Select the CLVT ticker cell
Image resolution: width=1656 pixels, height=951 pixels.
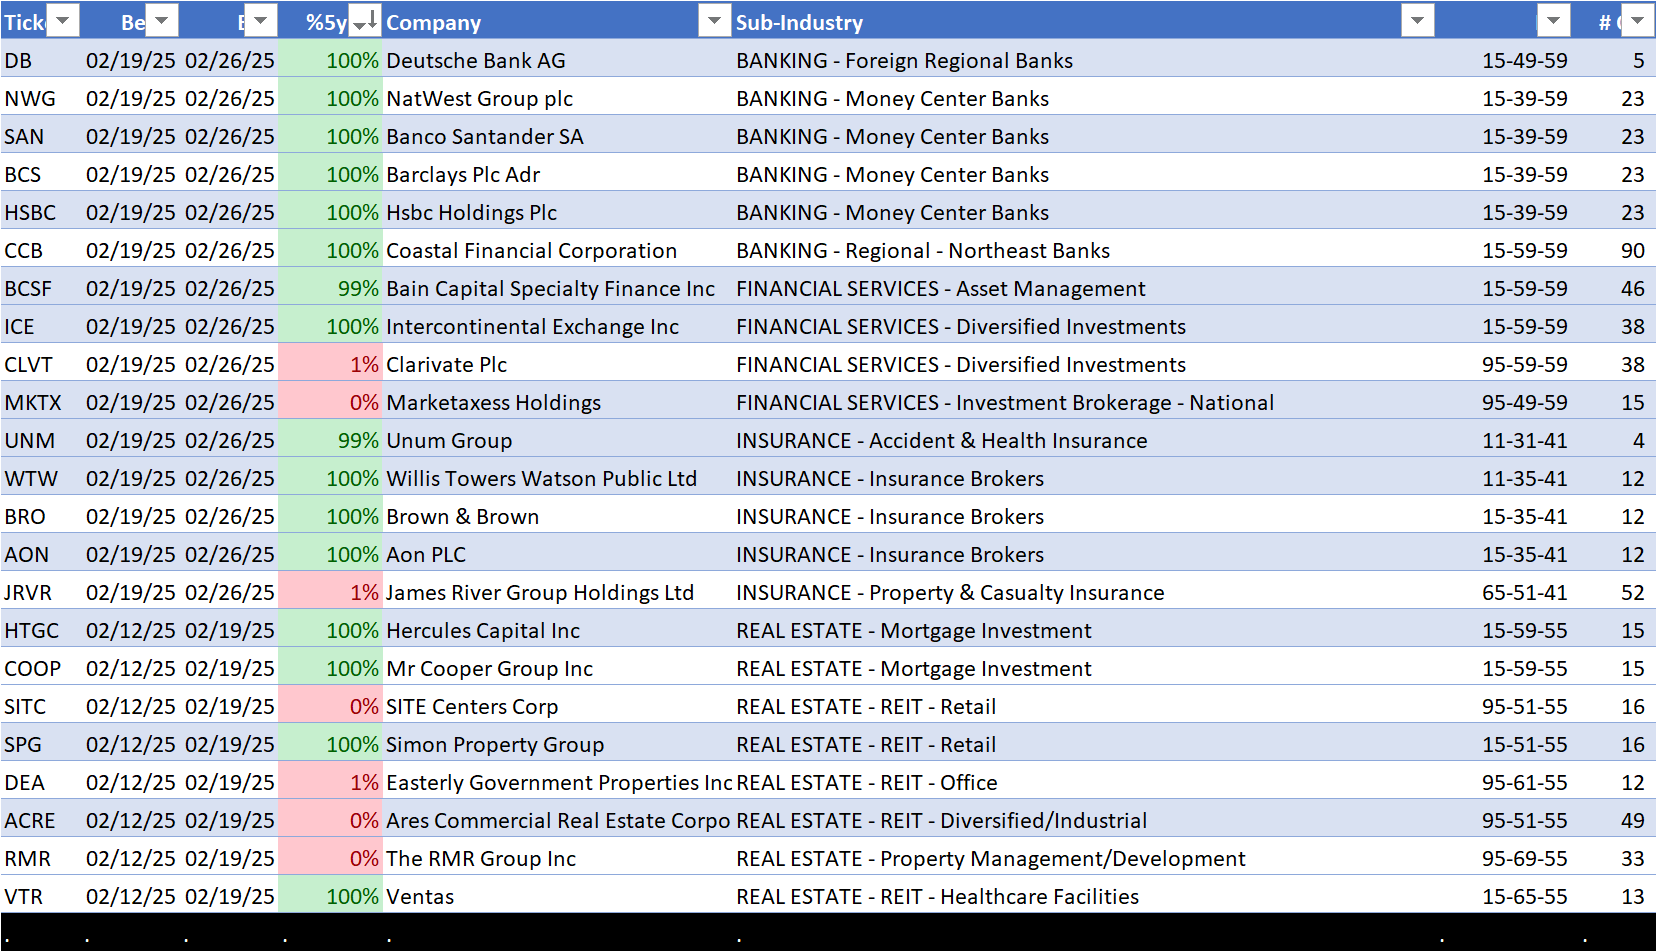(41, 364)
